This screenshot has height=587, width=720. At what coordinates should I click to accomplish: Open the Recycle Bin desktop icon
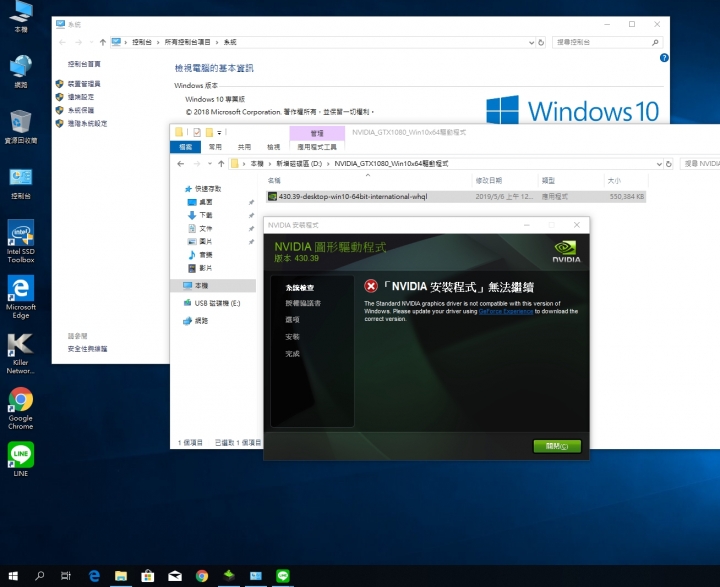[21, 127]
